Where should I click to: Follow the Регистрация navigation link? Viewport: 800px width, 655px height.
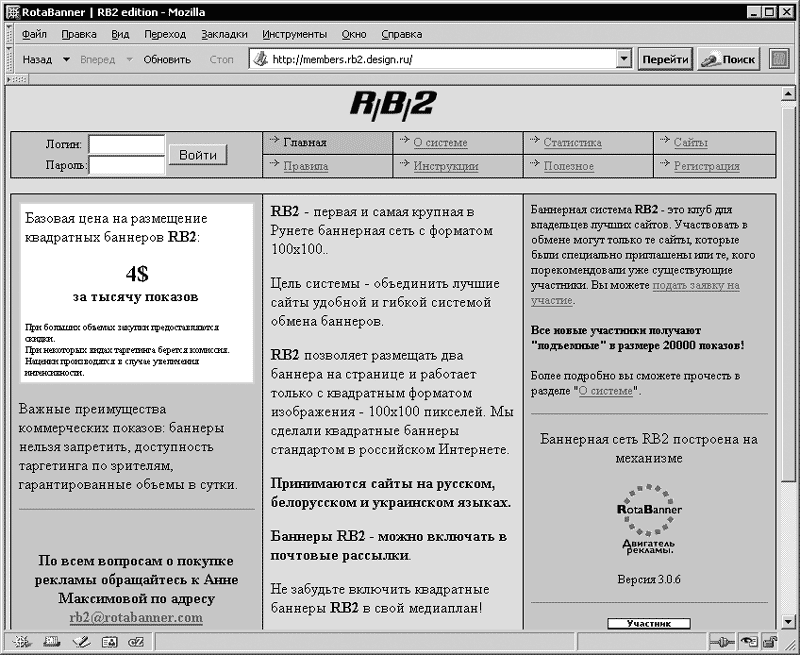point(706,166)
